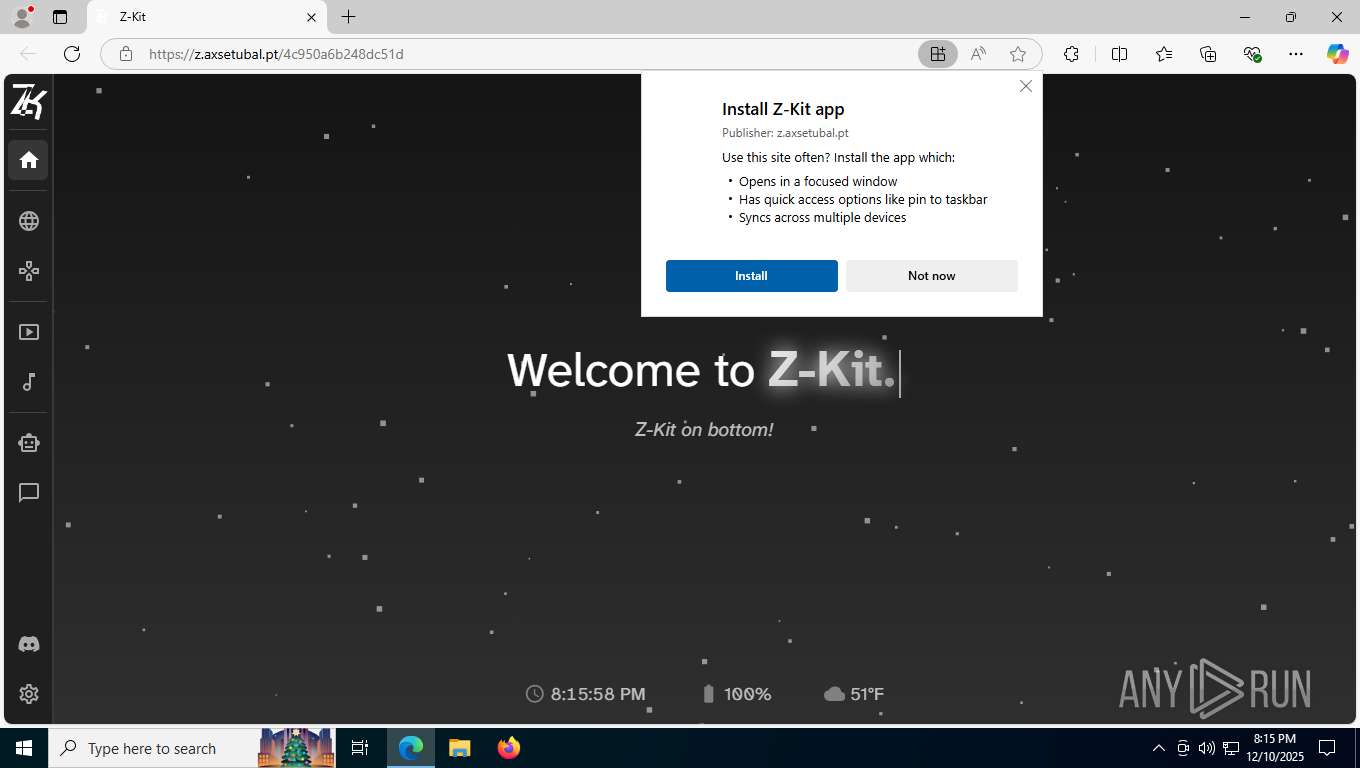Click the battery 100% indicator

pos(735,694)
